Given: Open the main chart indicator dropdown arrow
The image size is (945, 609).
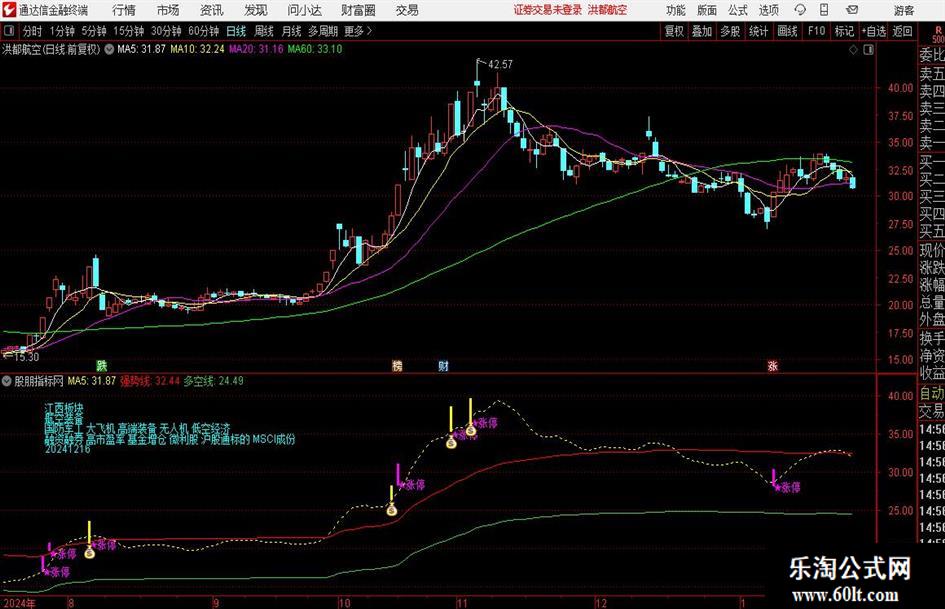Looking at the screenshot, I should point(109,49).
